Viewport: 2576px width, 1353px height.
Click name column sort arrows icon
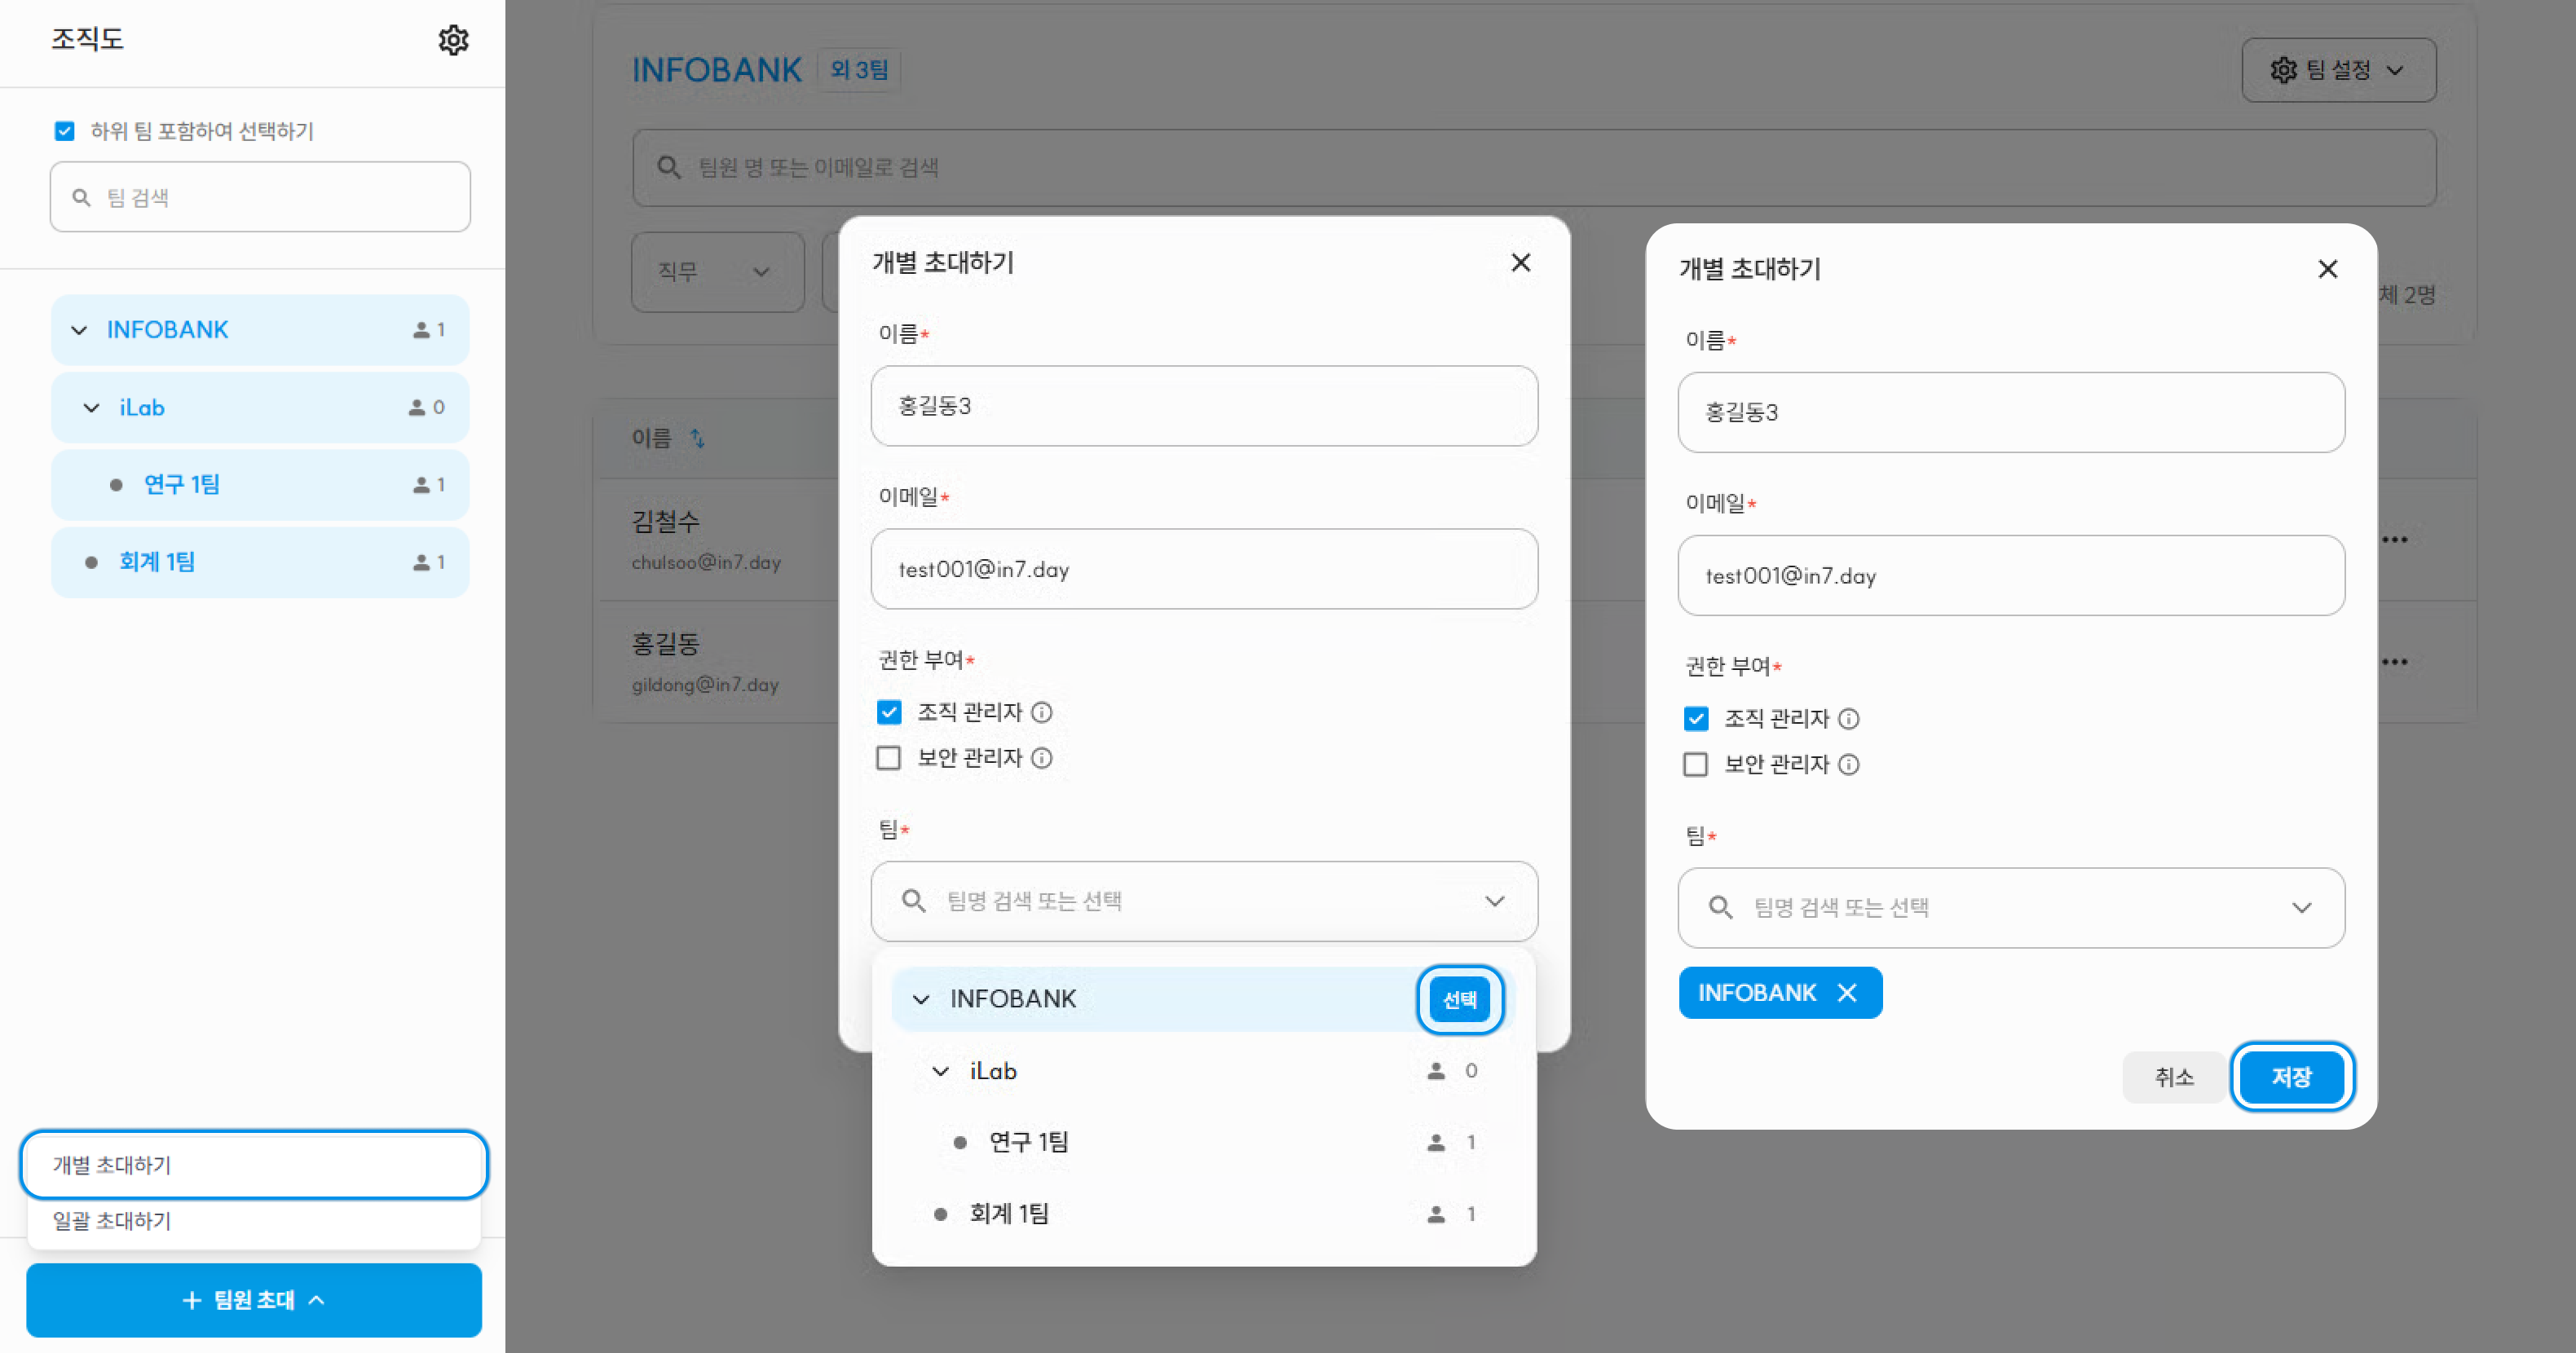coord(698,438)
